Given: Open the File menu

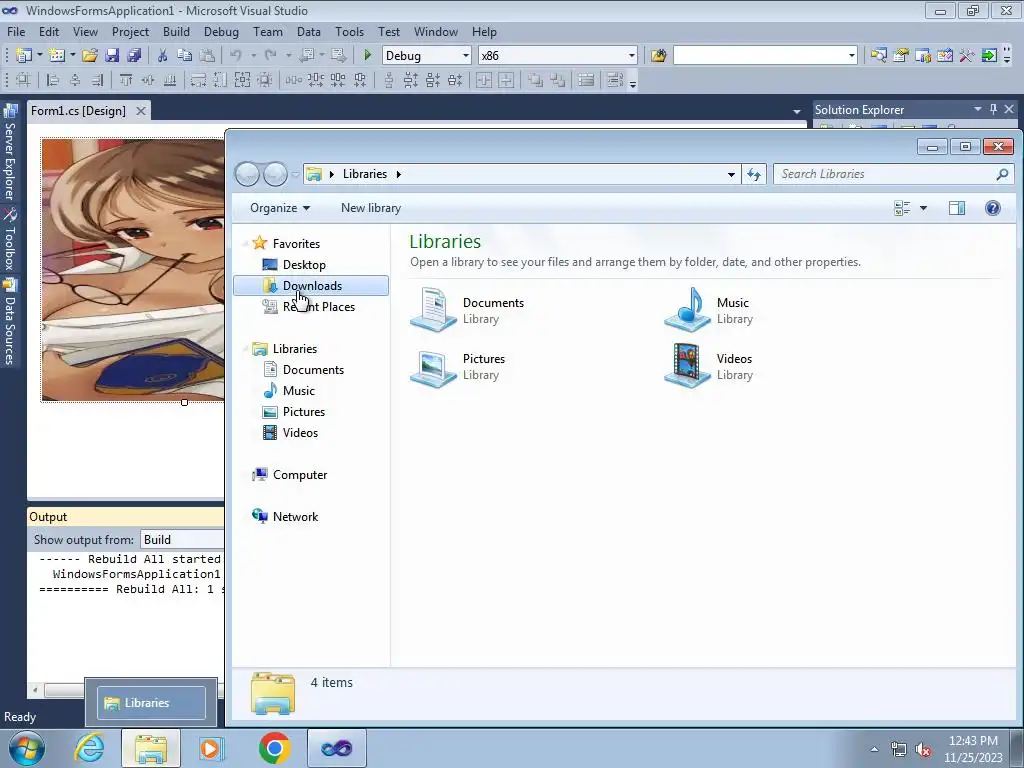Looking at the screenshot, I should tap(16, 31).
